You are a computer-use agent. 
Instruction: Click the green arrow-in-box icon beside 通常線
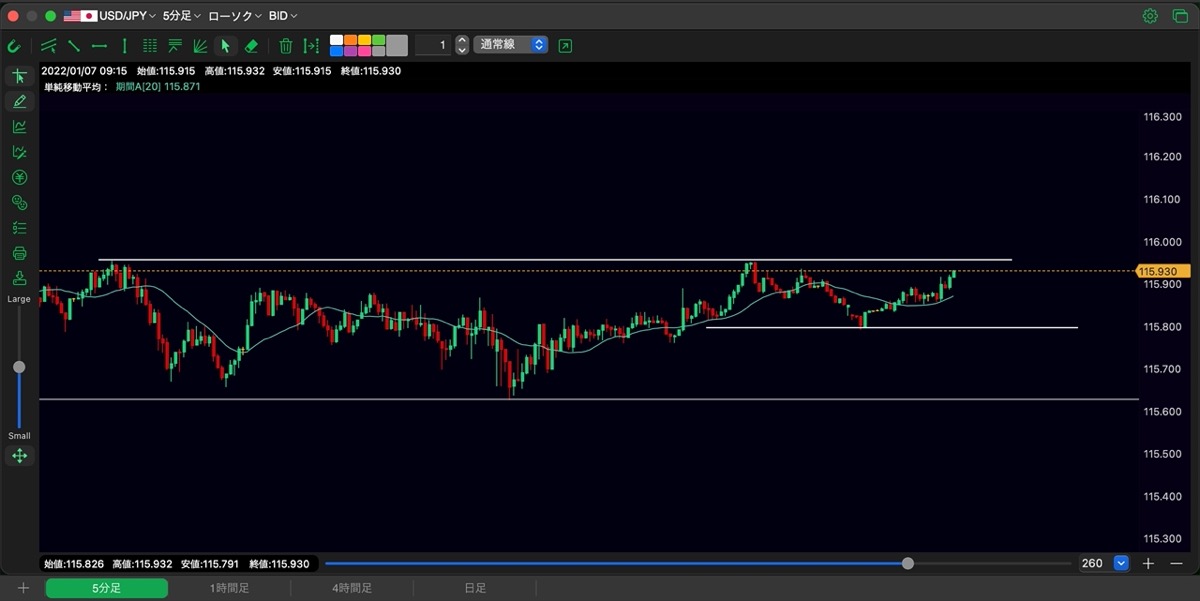[x=566, y=45]
